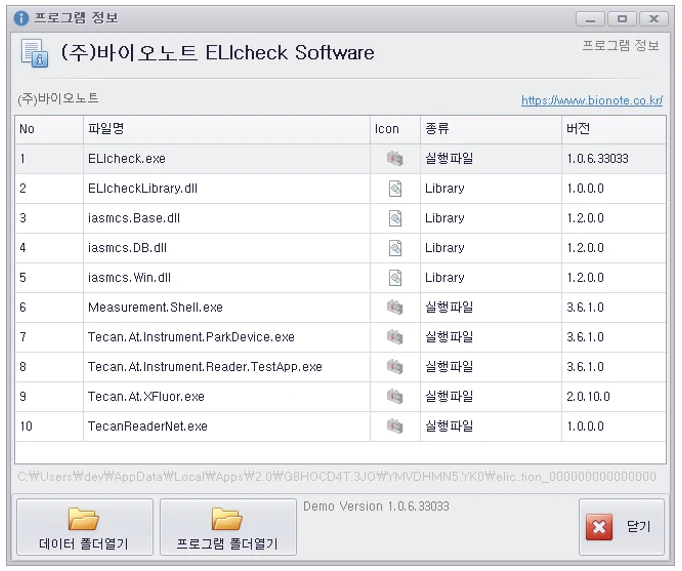Click the blue info icon in title bar
Screen dimensions: 682x571
point(21,18)
